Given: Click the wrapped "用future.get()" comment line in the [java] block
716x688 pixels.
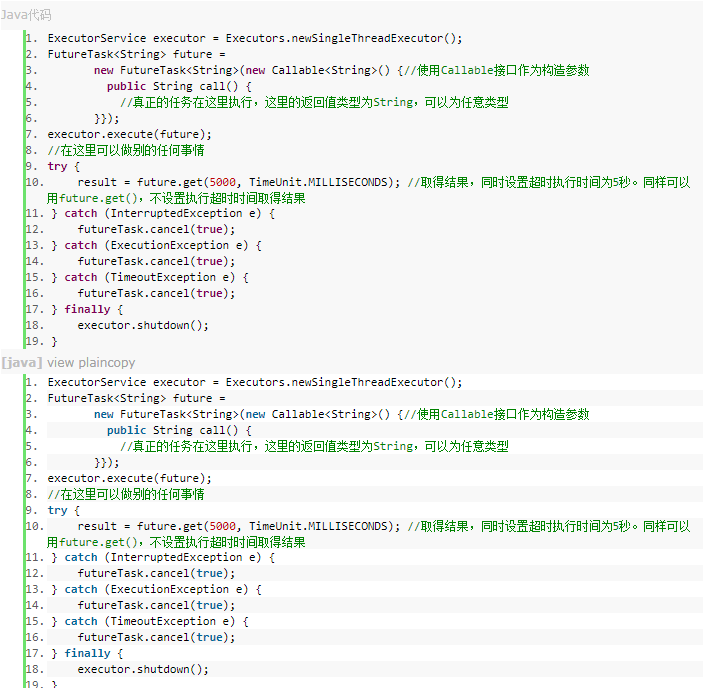Looking at the screenshot, I should (176, 542).
